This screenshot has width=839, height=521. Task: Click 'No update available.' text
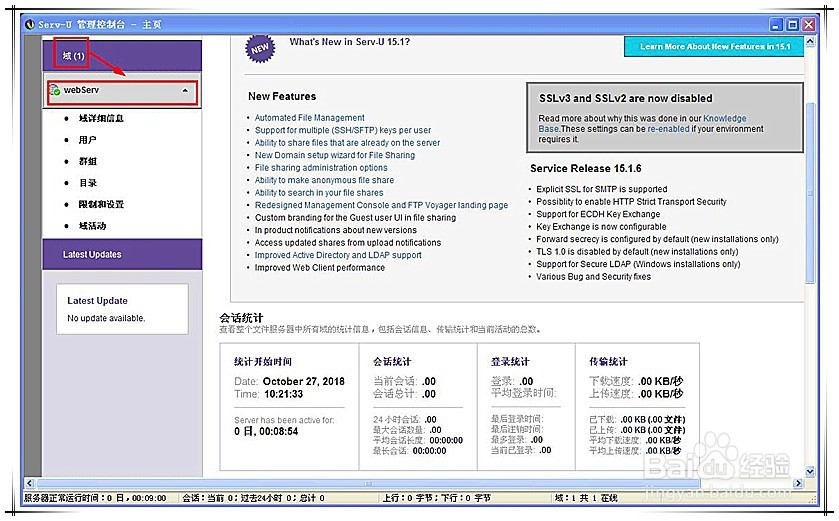(106, 318)
